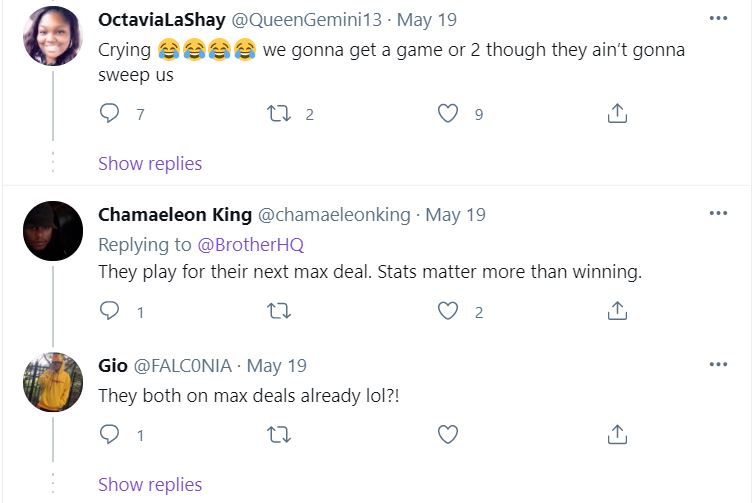Image resolution: width=752 pixels, height=503 pixels.
Task: Like Chamaeleon King's tweet
Action: (448, 312)
